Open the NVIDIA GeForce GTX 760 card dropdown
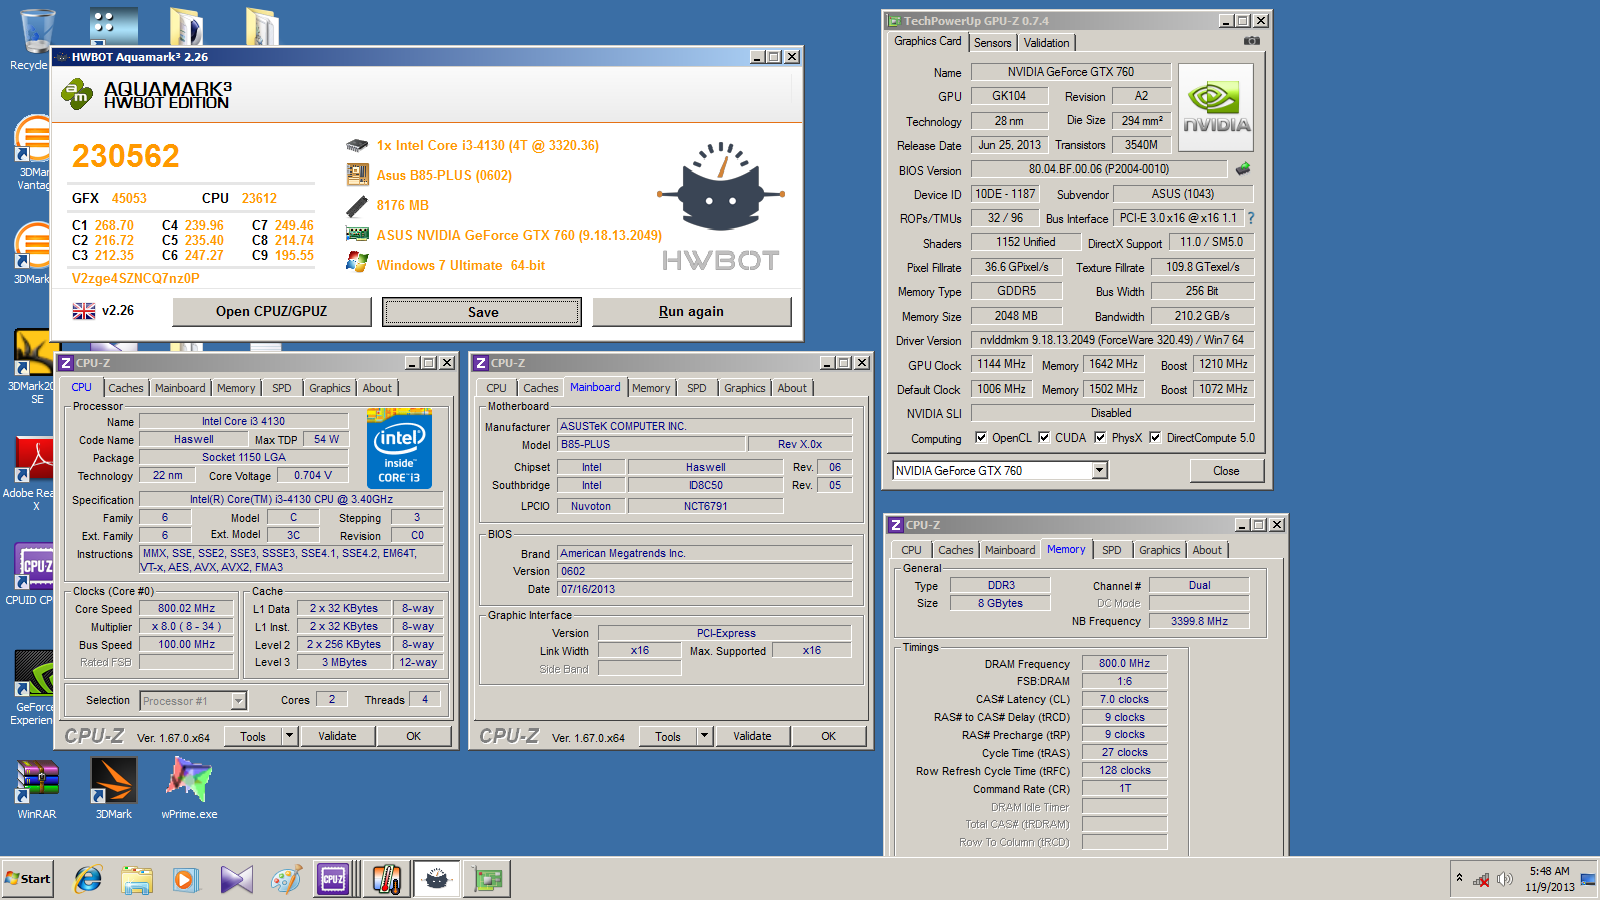The width and height of the screenshot is (1600, 900). [x=1100, y=470]
